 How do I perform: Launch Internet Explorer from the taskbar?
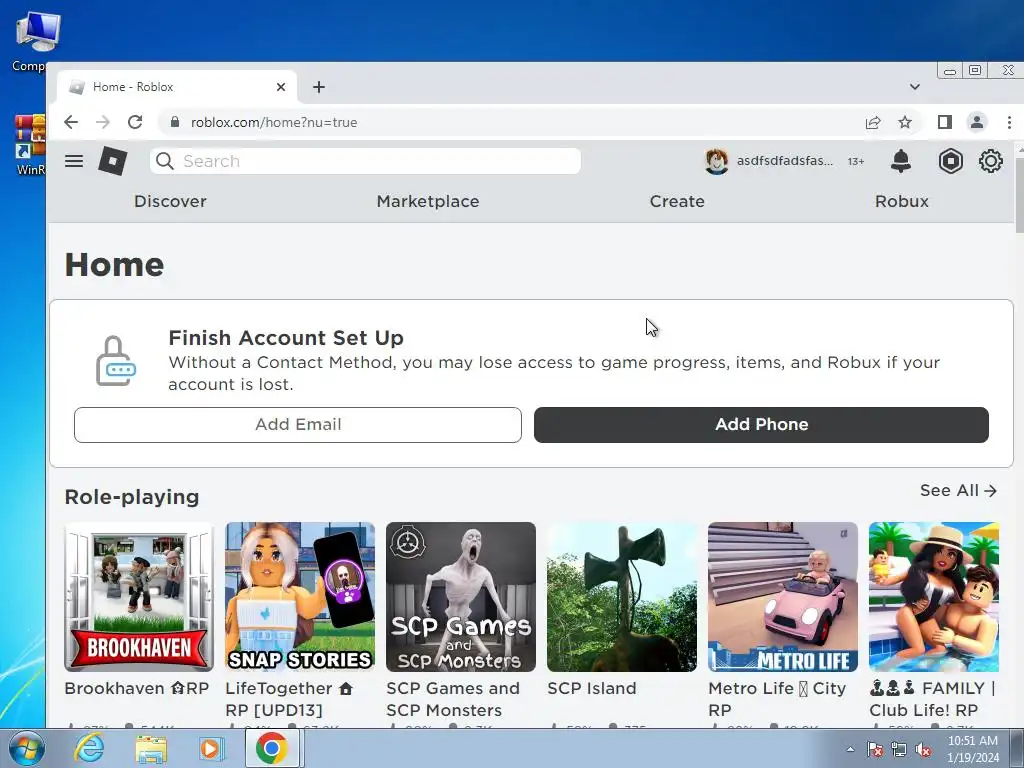(x=89, y=748)
